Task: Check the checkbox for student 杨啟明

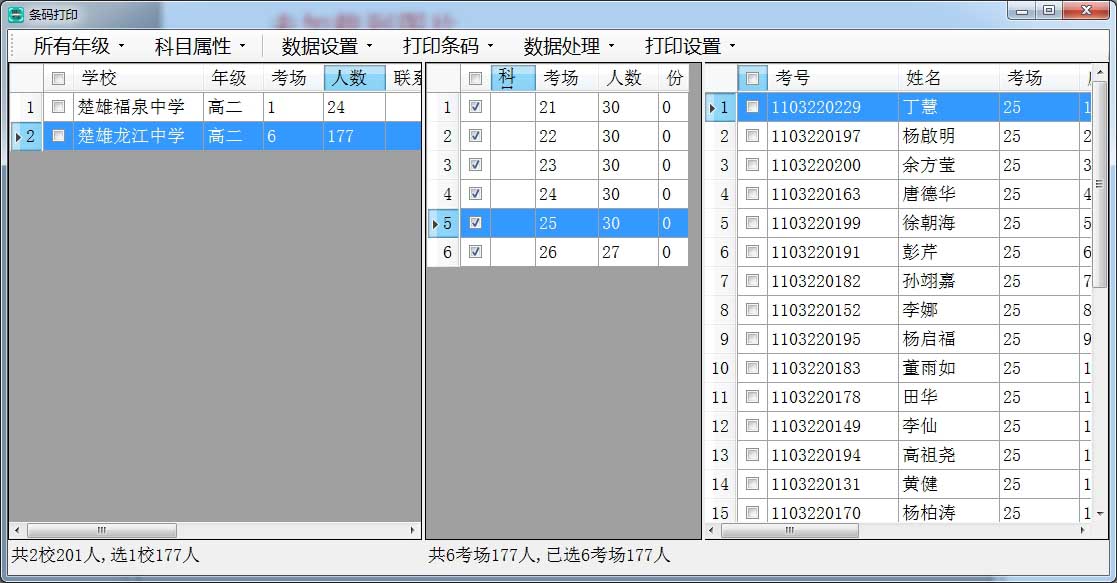Action: pyautogui.click(x=752, y=135)
